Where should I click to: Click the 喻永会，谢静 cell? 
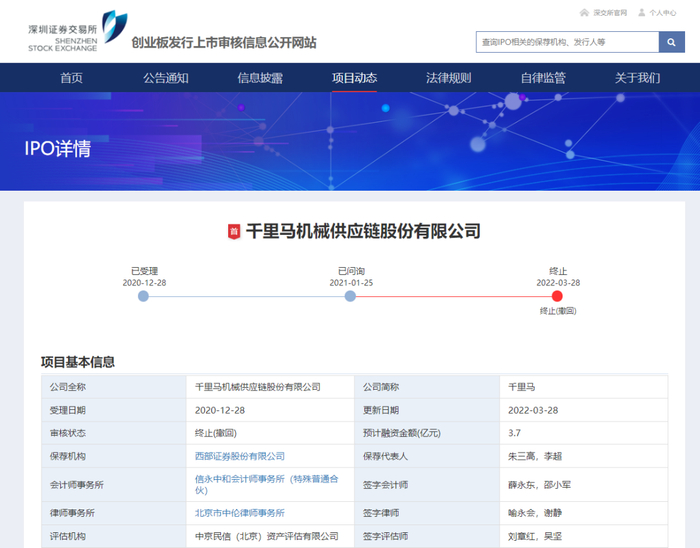pos(583,513)
